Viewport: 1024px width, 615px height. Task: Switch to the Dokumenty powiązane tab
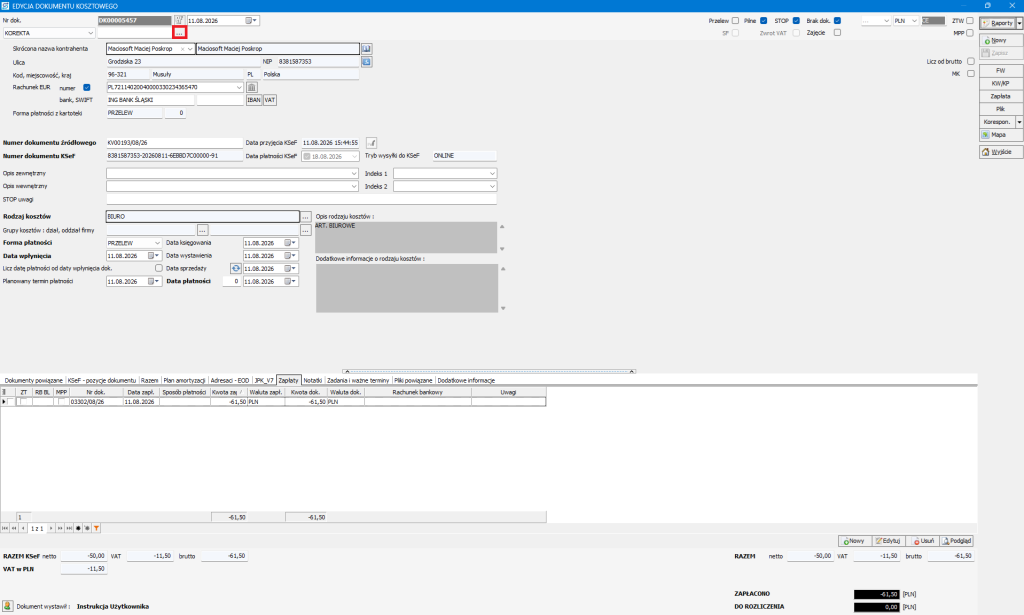click(x=33, y=381)
